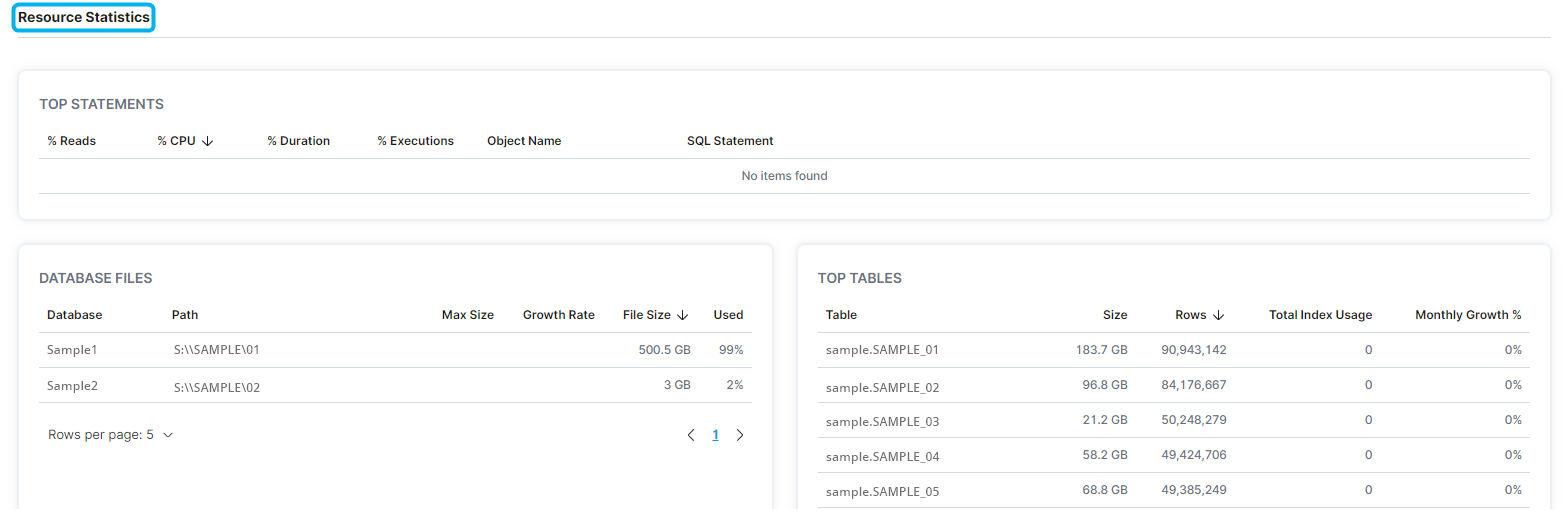Sort database files by Growth Rate

click(558, 315)
